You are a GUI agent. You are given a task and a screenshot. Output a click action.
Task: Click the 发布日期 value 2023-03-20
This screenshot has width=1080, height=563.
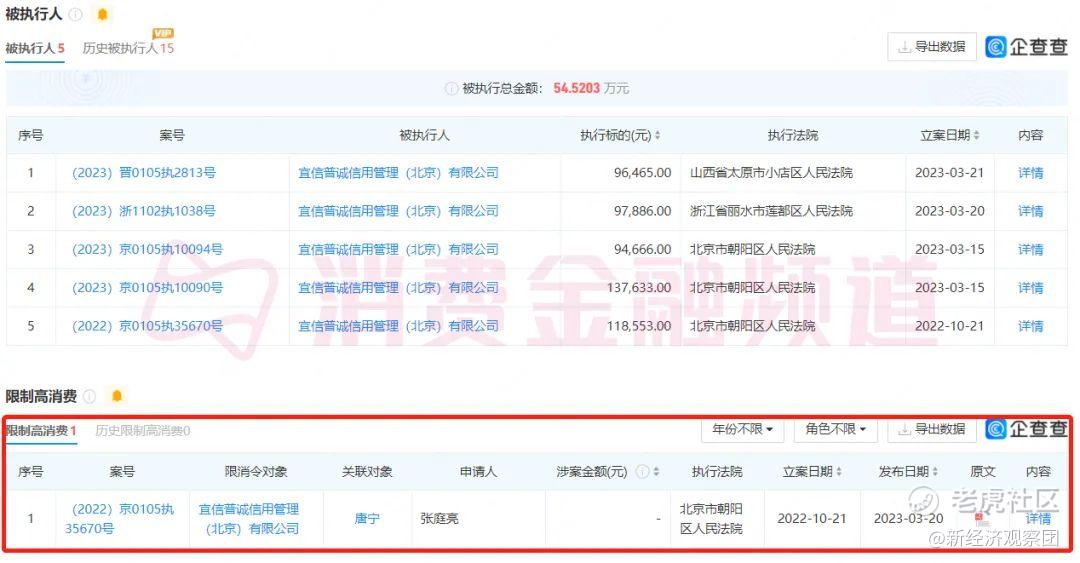[x=908, y=519]
